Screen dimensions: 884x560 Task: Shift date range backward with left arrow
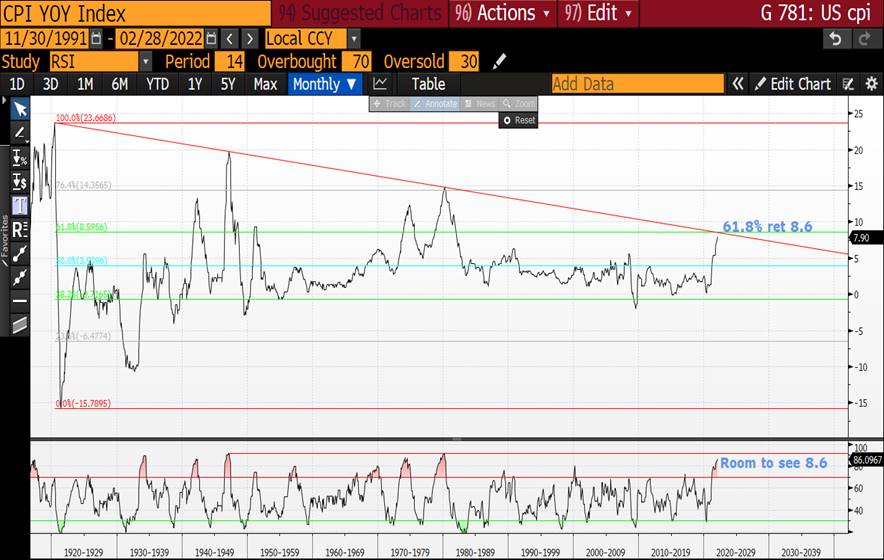pyautogui.click(x=229, y=39)
